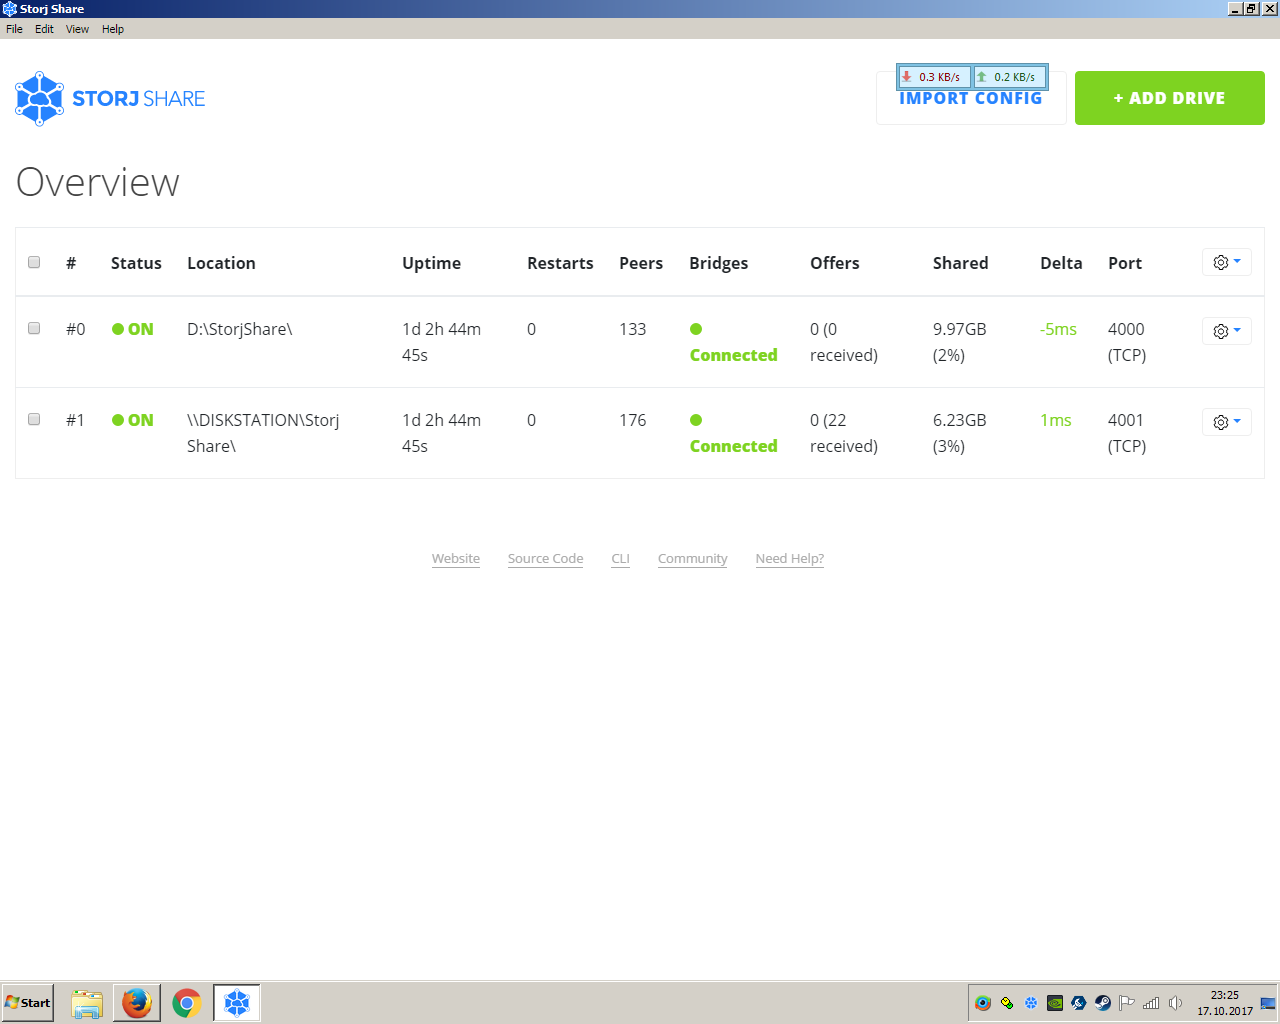
Task: Click the Import Config button
Action: 971,98
